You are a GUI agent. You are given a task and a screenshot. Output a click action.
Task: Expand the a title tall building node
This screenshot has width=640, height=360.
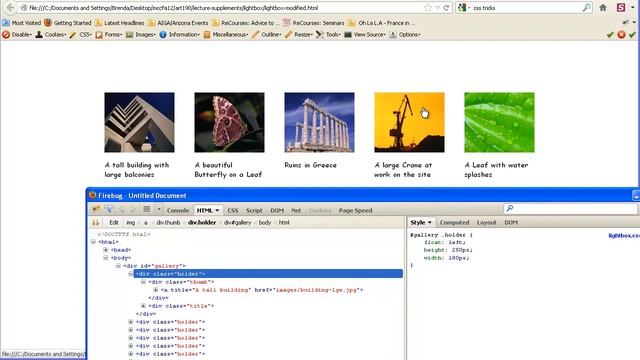pos(156,290)
